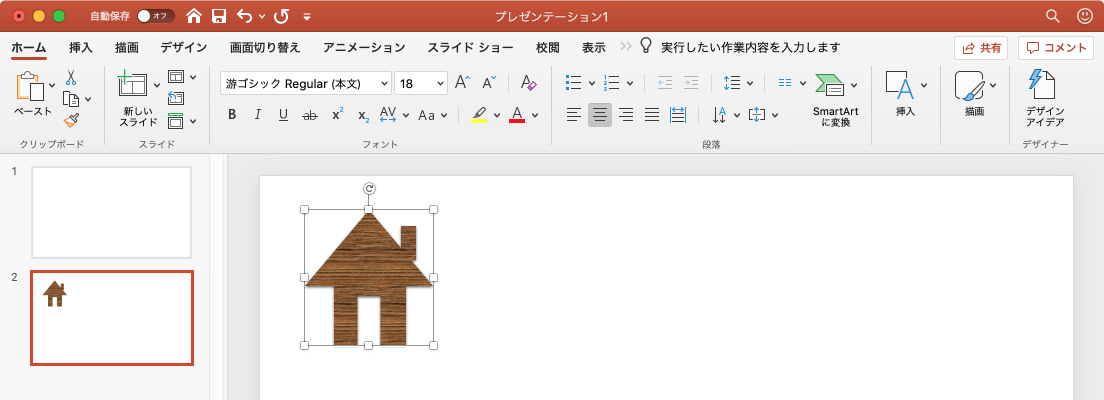Toggle Bold formatting

[232, 115]
